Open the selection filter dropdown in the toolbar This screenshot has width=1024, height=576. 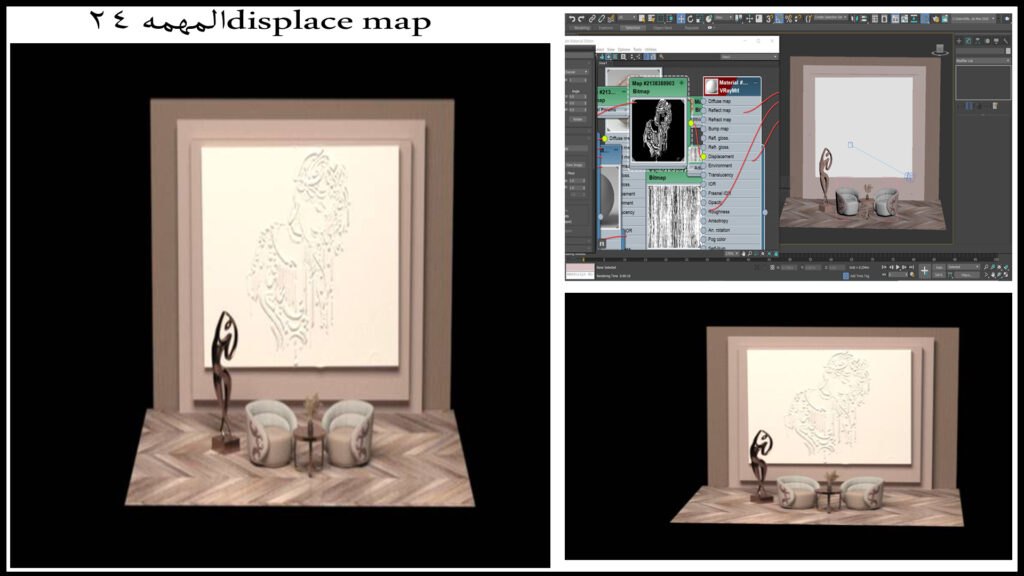tap(627, 18)
